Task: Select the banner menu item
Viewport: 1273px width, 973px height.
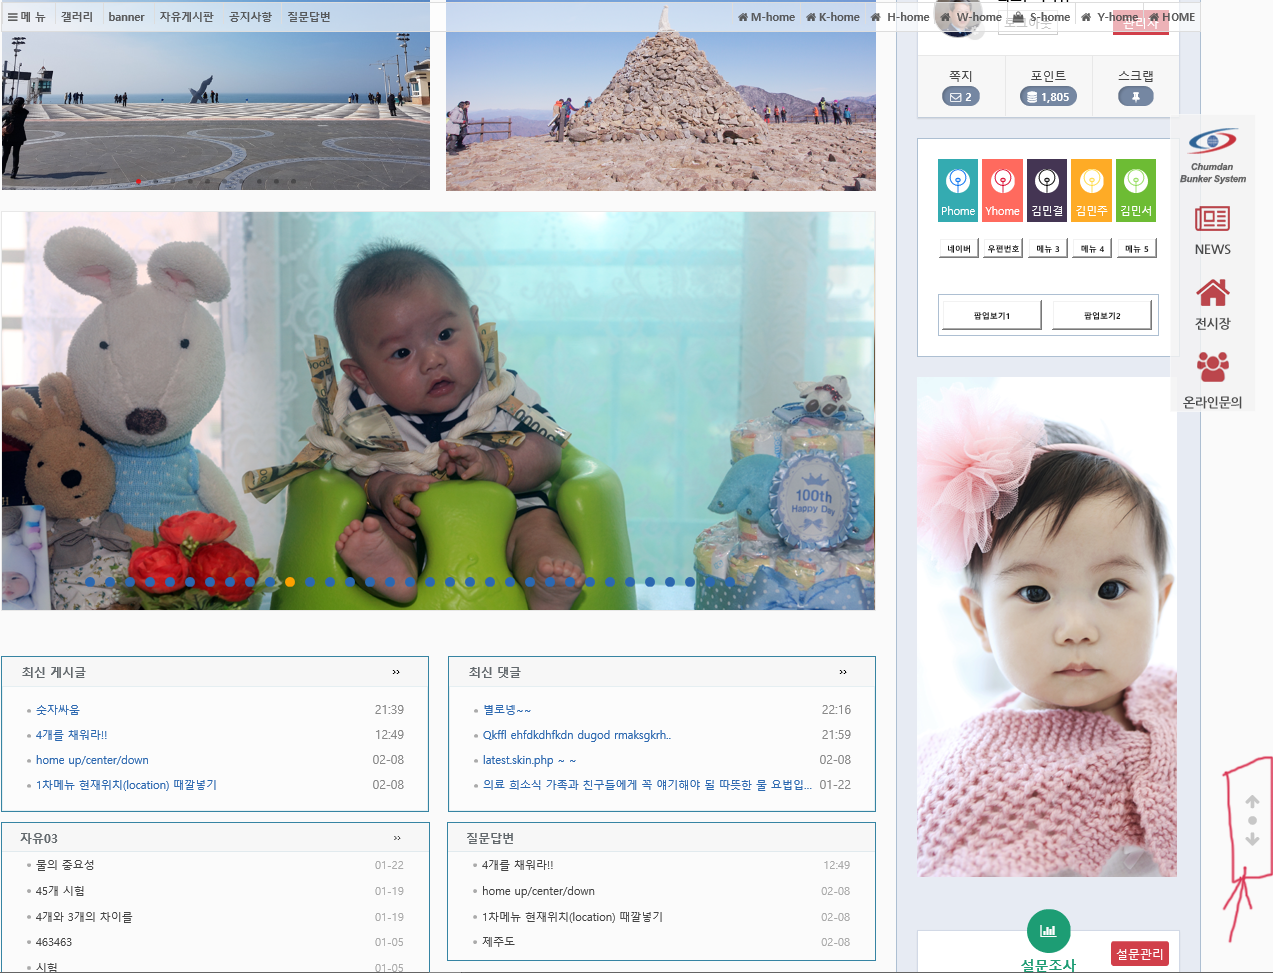Action: tap(126, 17)
